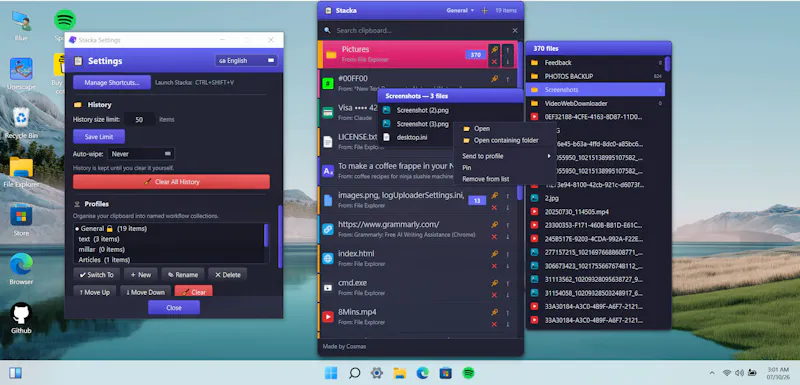This screenshot has width=800, height=385.
Task: Click the plus icon in Stacka header
Action: (x=485, y=10)
